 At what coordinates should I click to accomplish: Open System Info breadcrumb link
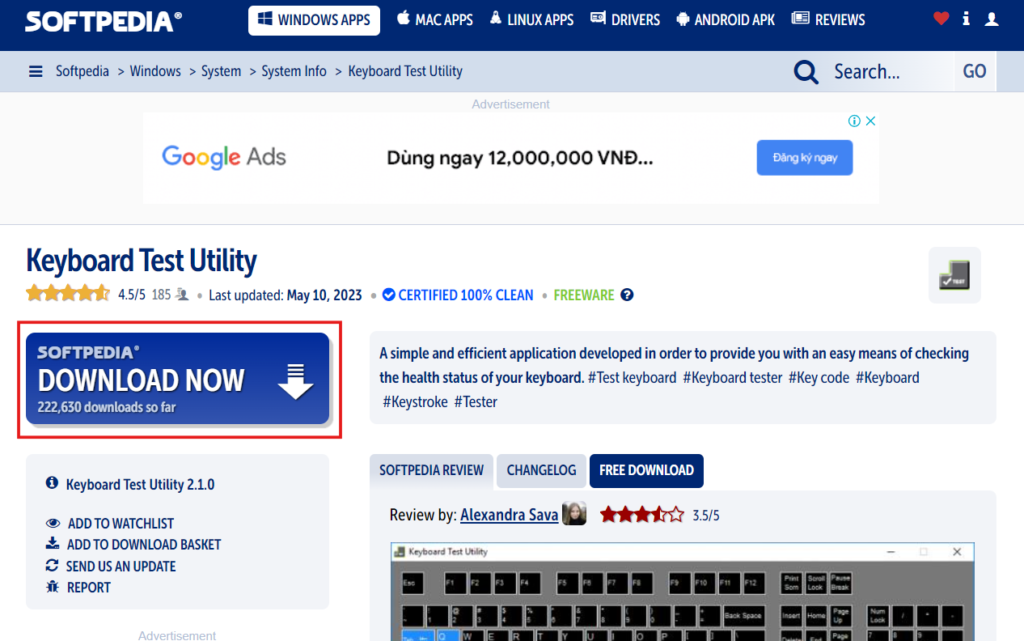[294, 71]
